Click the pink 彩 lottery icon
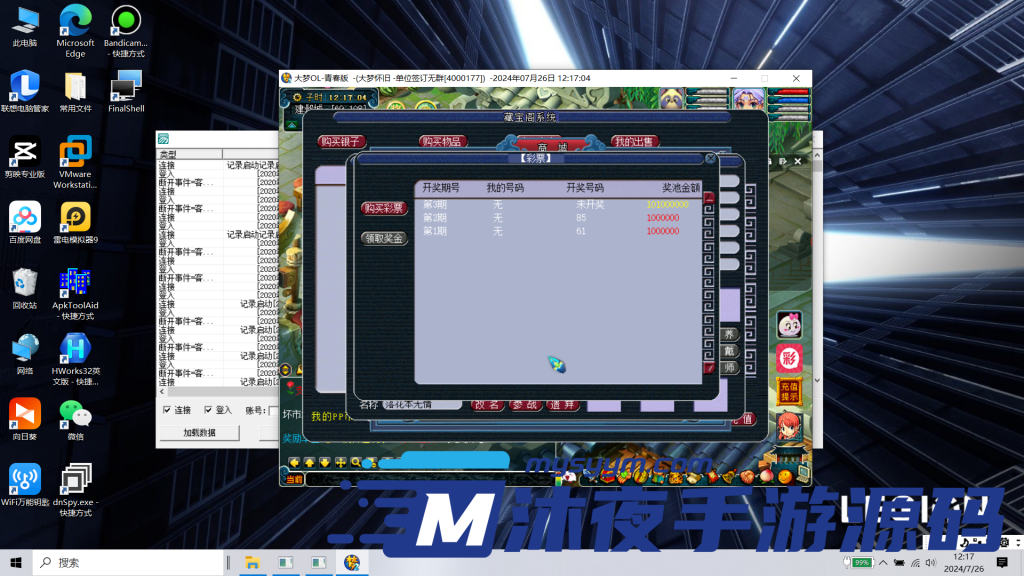This screenshot has height=576, width=1024. (789, 358)
